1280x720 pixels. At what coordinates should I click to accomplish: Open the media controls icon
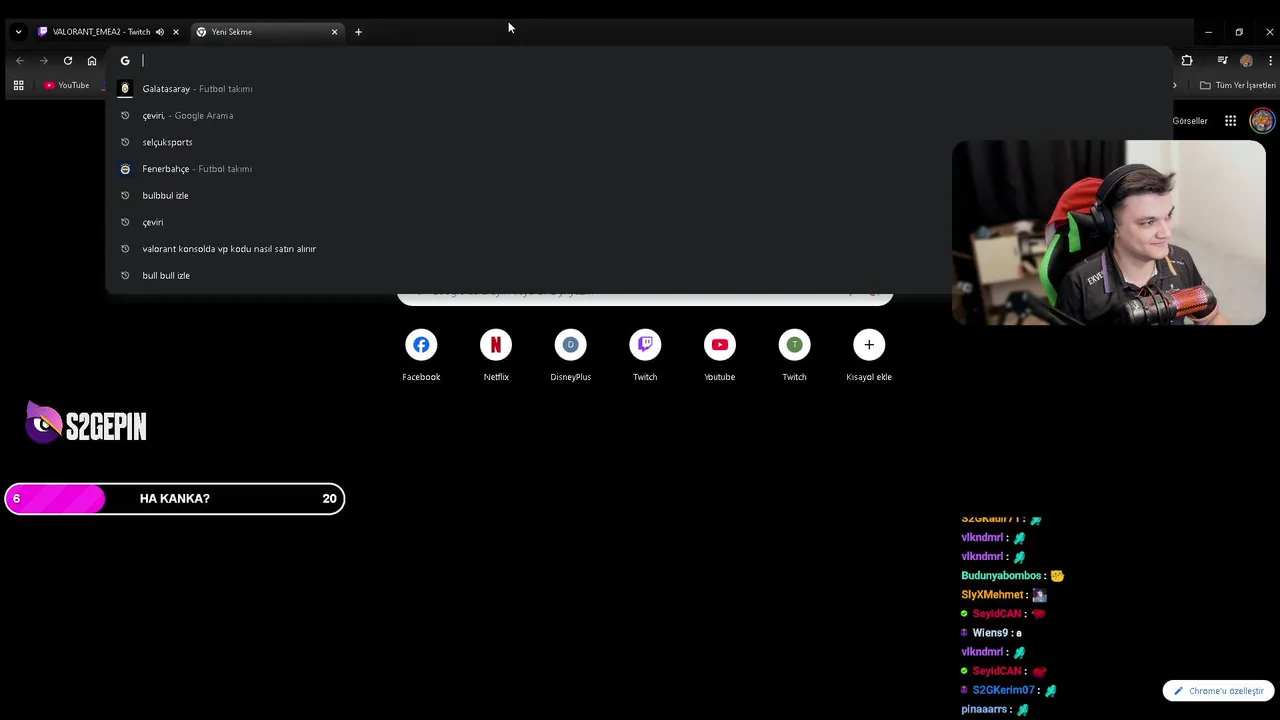tap(1222, 61)
